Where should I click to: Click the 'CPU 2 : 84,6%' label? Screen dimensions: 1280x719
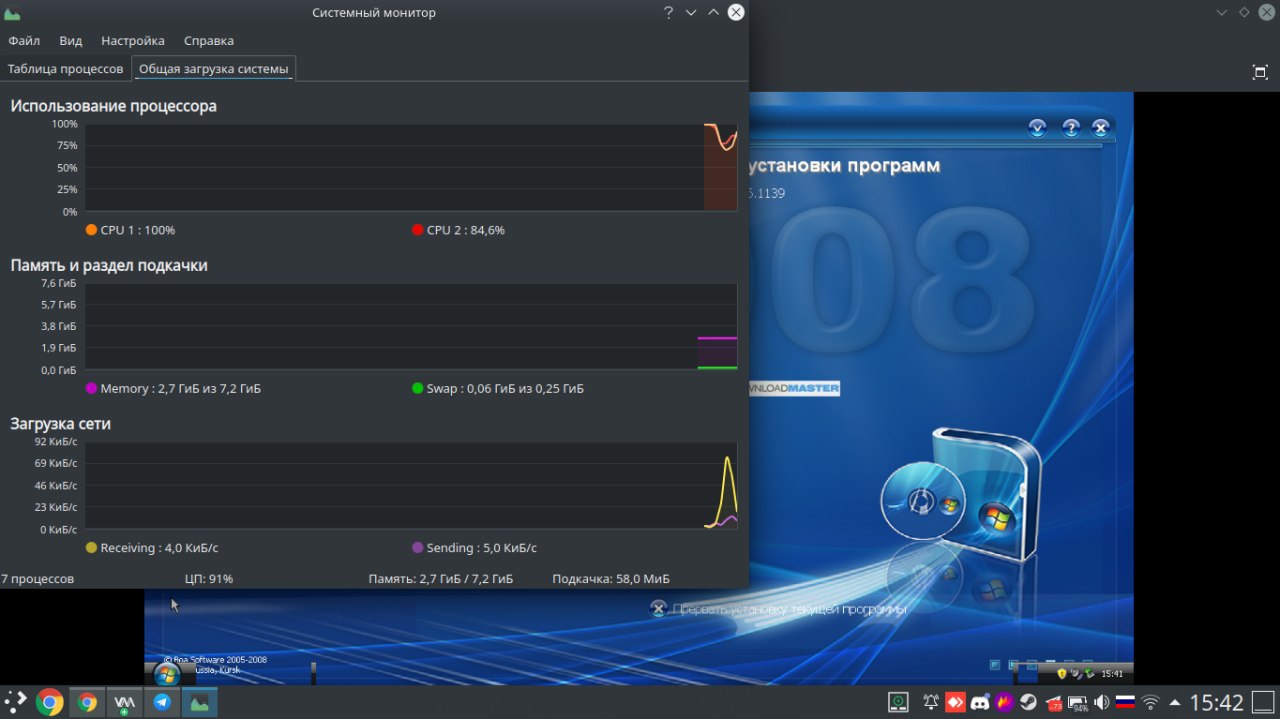[465, 230]
